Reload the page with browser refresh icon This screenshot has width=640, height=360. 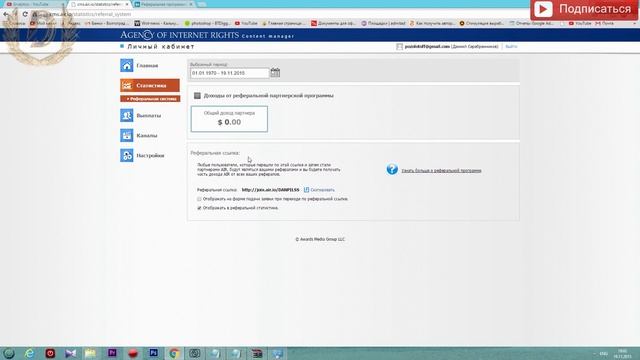coord(25,14)
